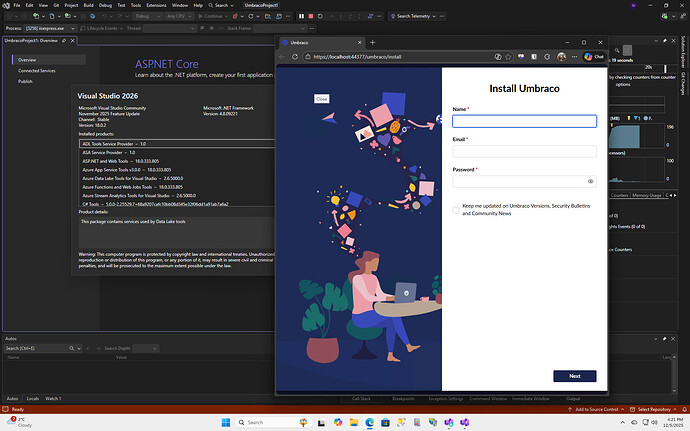The height and width of the screenshot is (431, 690).
Task: View site information lock icon in address bar
Action: coord(308,57)
